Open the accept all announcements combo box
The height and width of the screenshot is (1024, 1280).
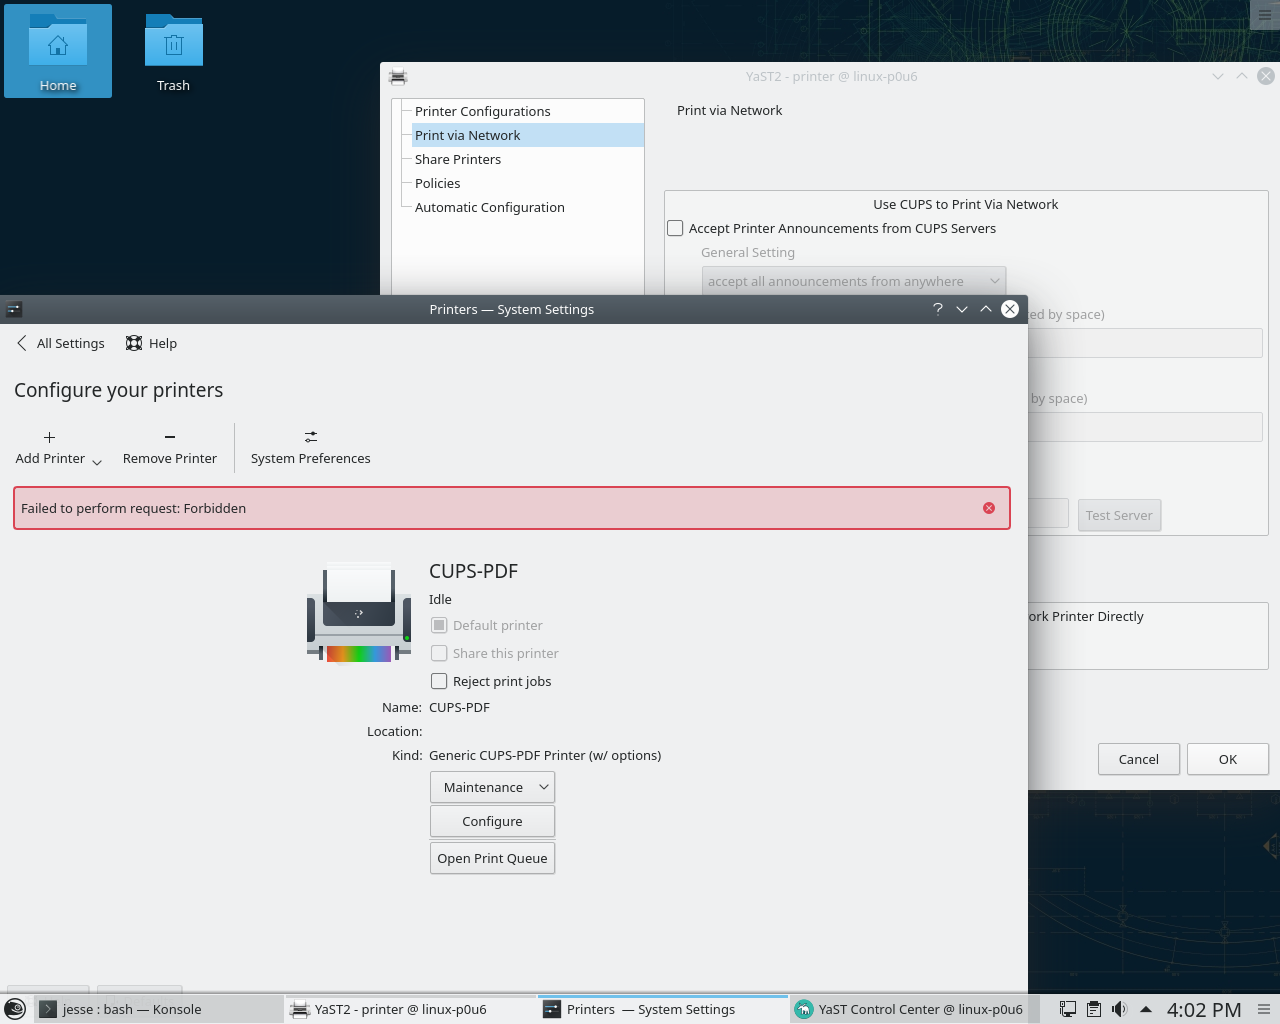pos(854,281)
